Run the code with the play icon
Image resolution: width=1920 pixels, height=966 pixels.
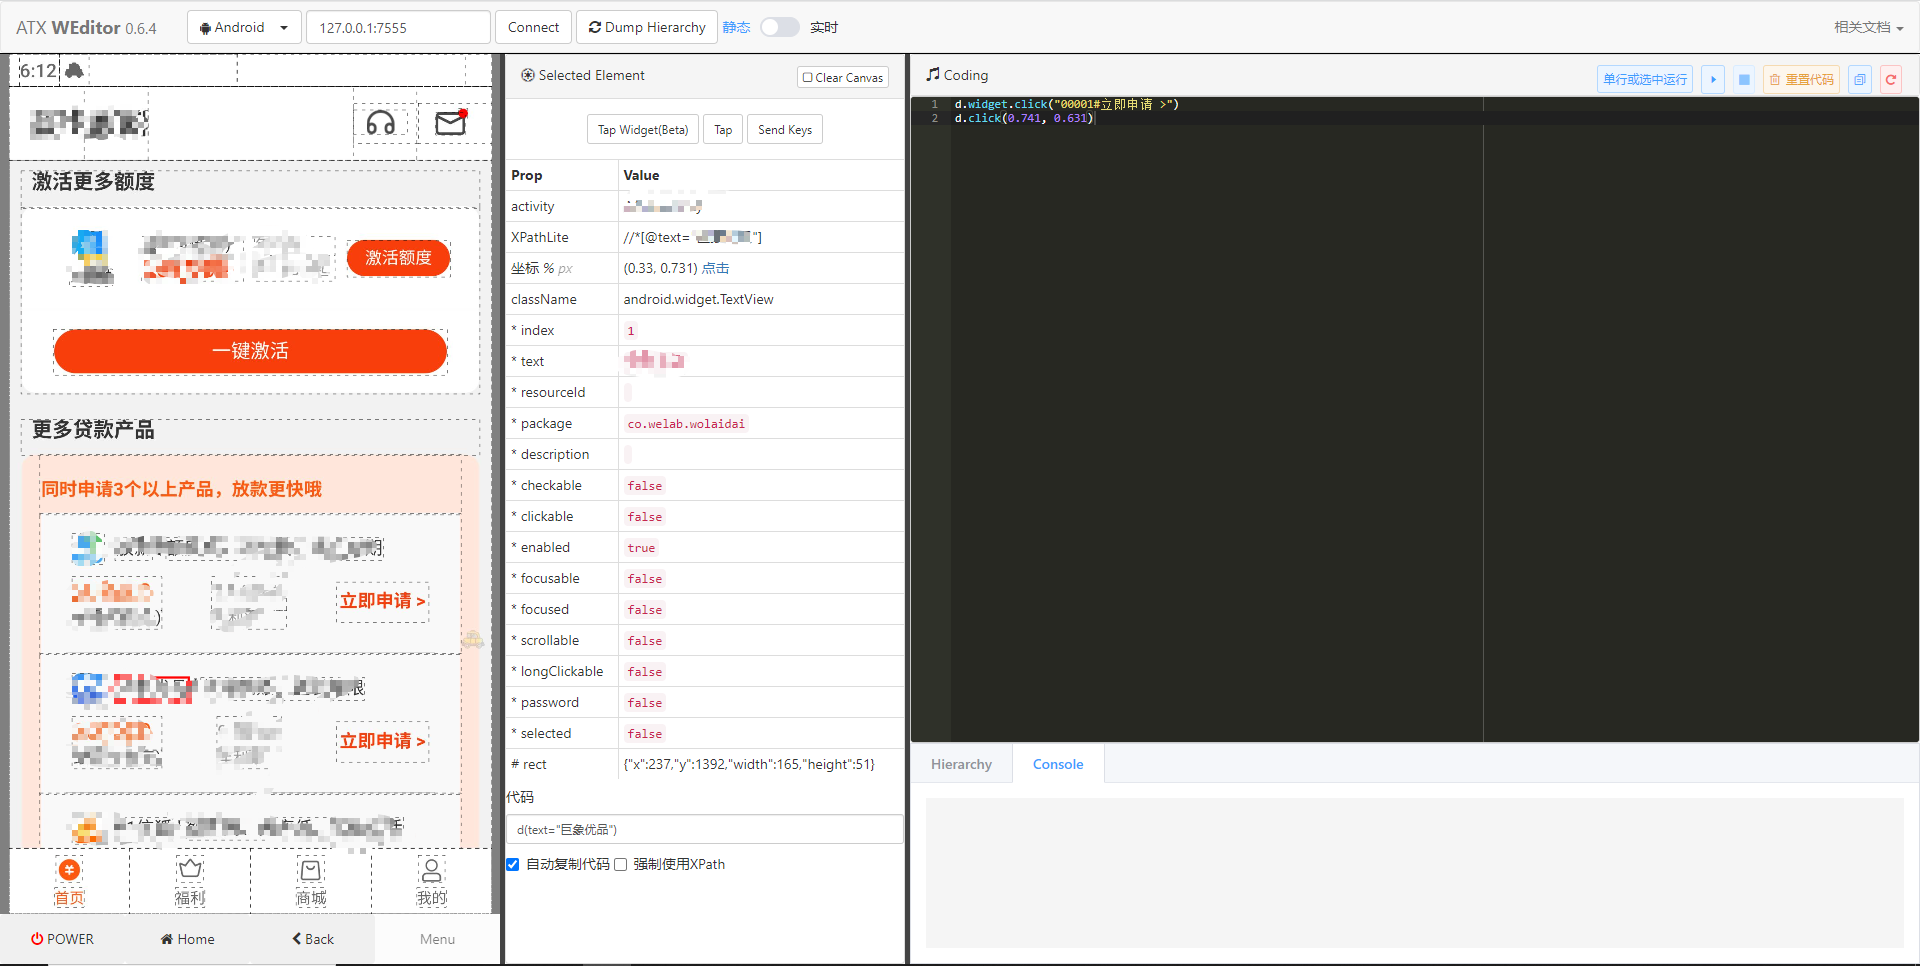pyautogui.click(x=1713, y=79)
